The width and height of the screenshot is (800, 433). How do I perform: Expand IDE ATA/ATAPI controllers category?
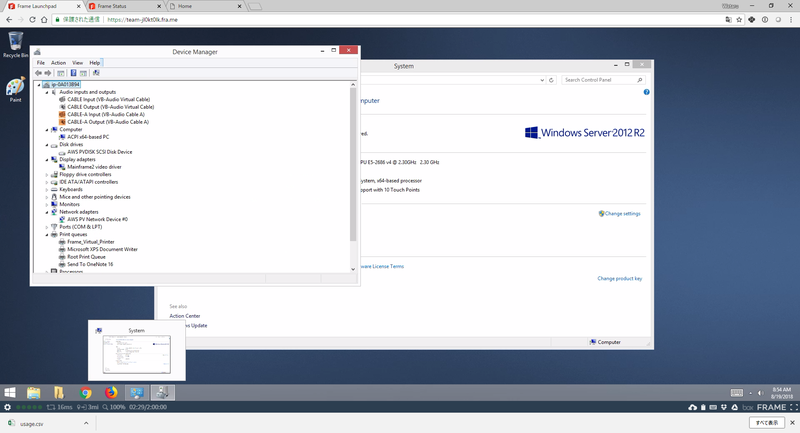[x=47, y=182]
